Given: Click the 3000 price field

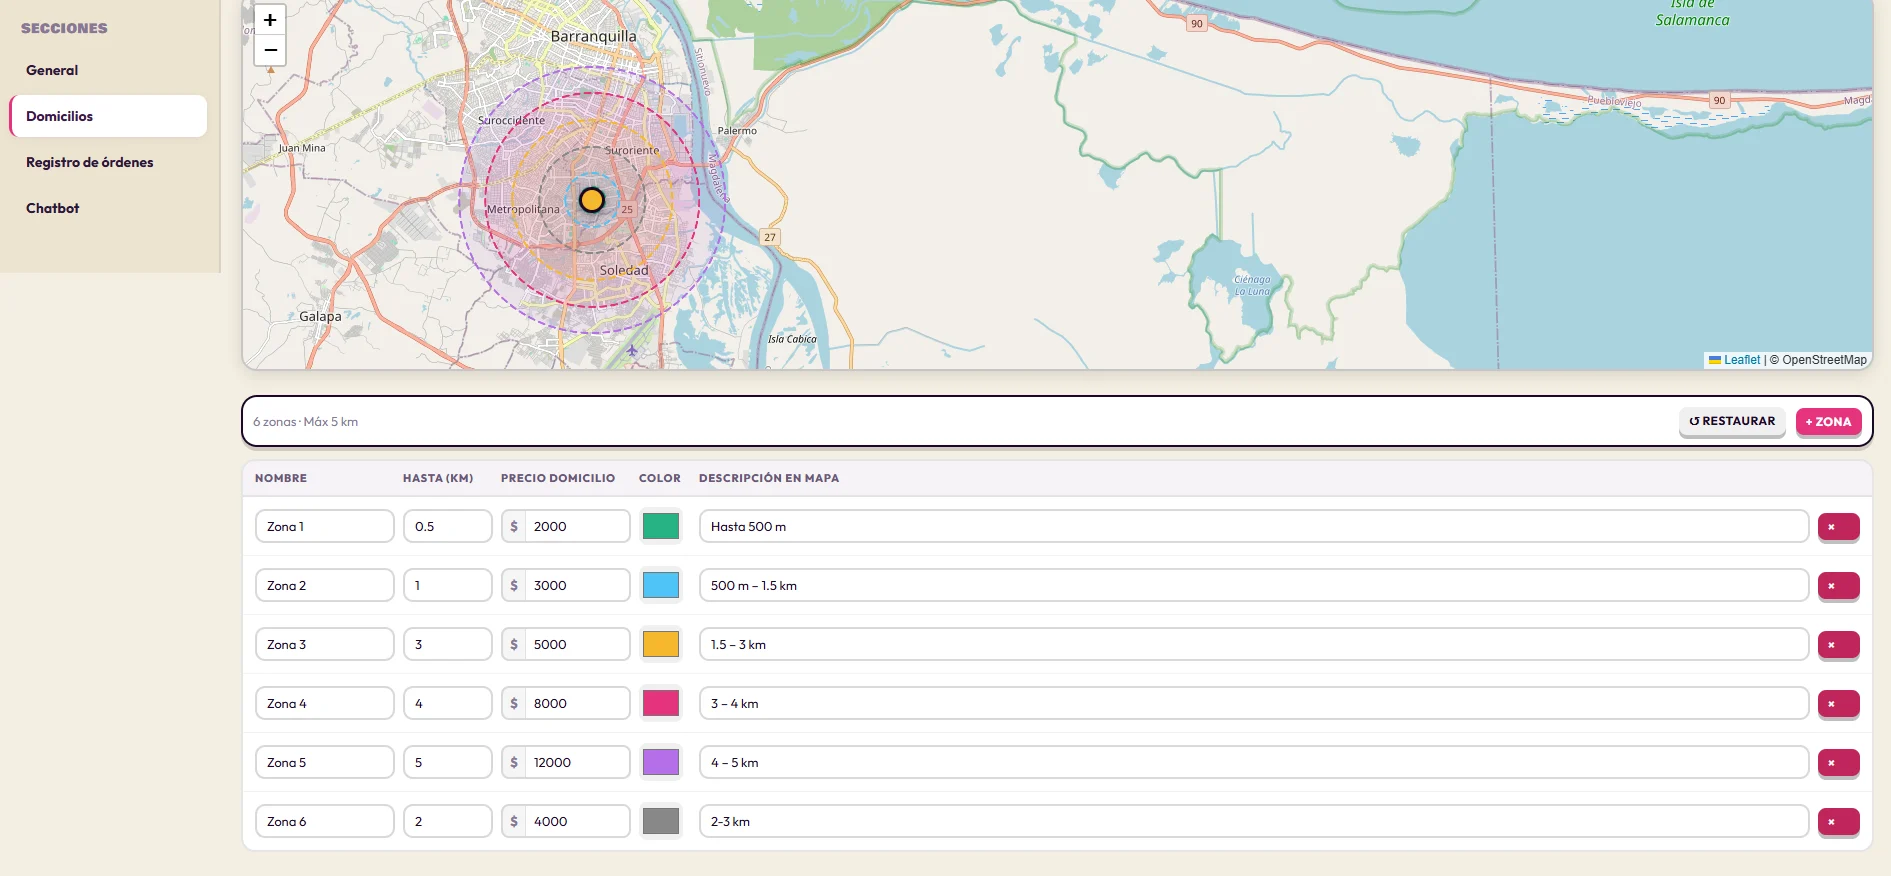Looking at the screenshot, I should click(578, 585).
